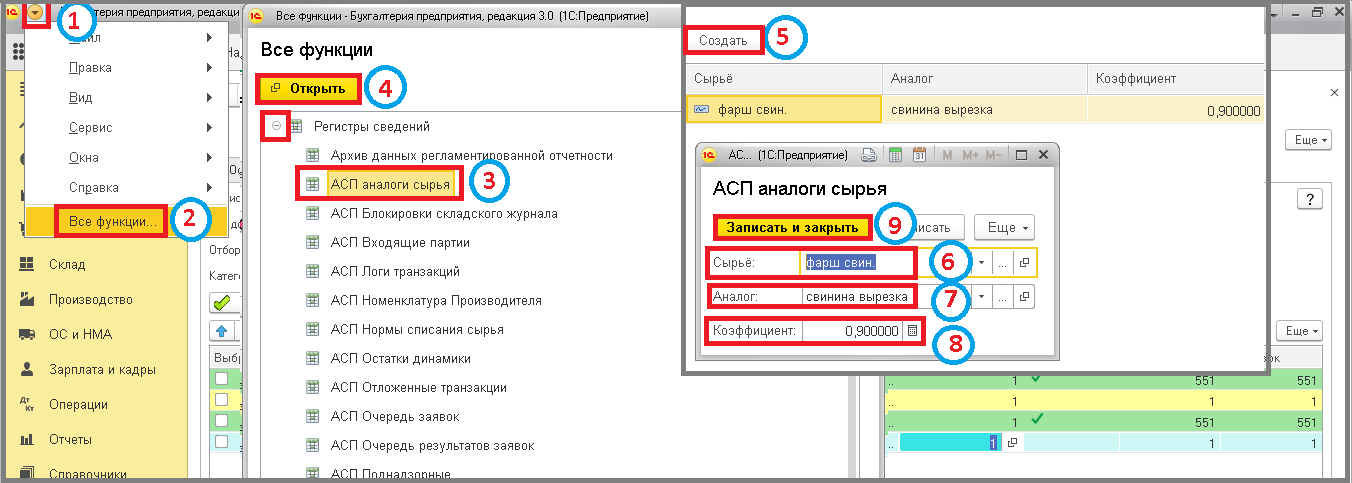Select АСП Очередь результатов заявок

pos(433,445)
